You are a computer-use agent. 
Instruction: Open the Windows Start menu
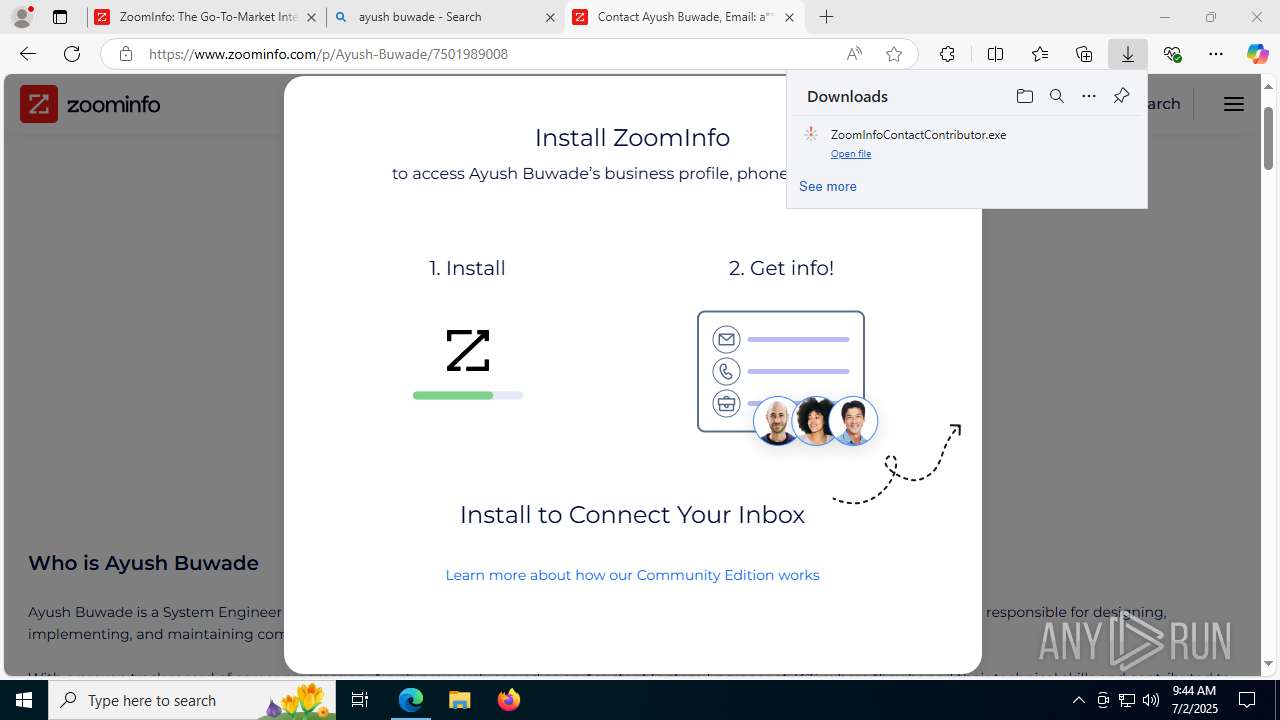coord(24,700)
